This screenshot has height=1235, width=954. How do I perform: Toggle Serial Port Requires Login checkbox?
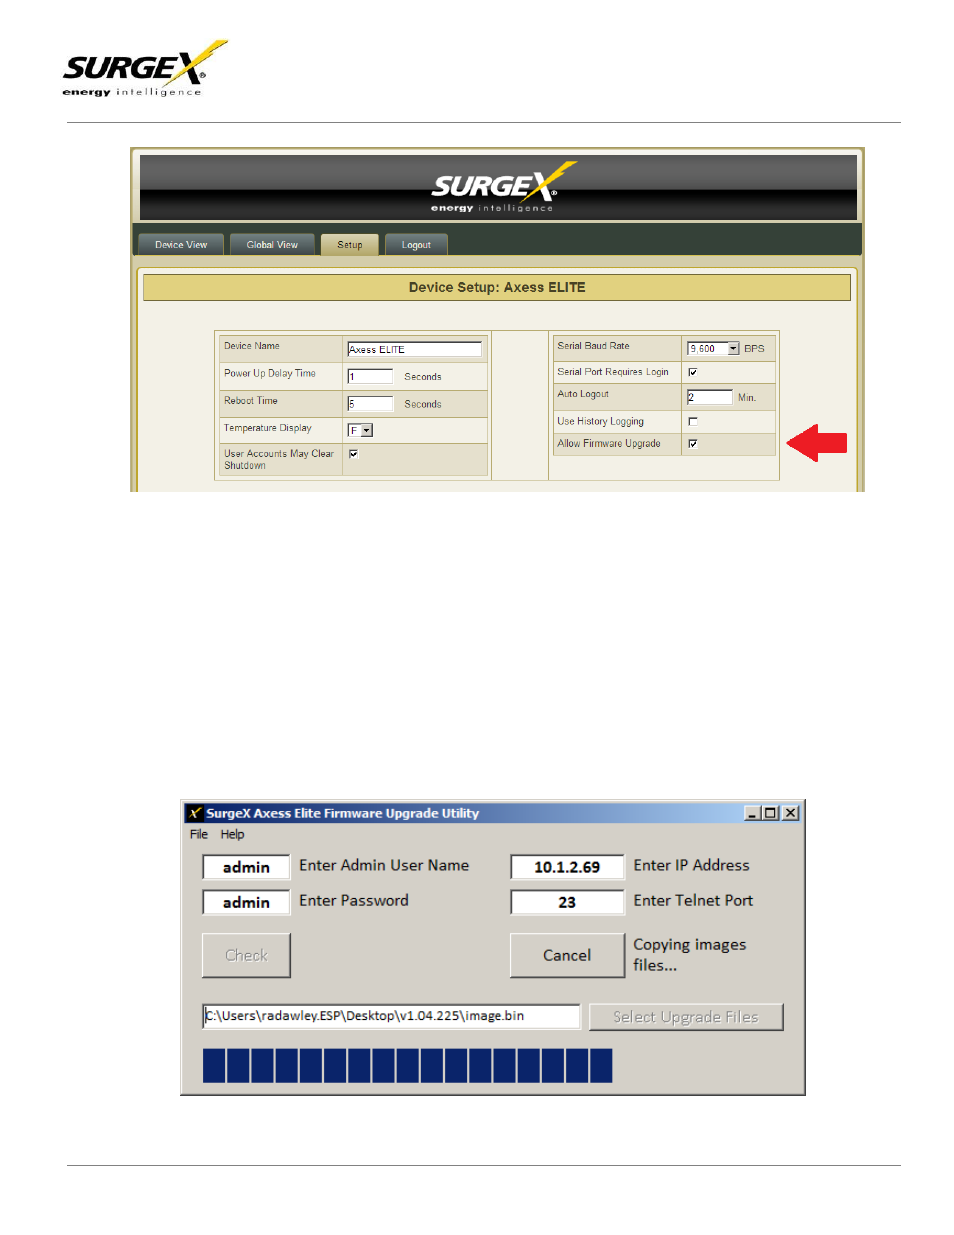(693, 372)
